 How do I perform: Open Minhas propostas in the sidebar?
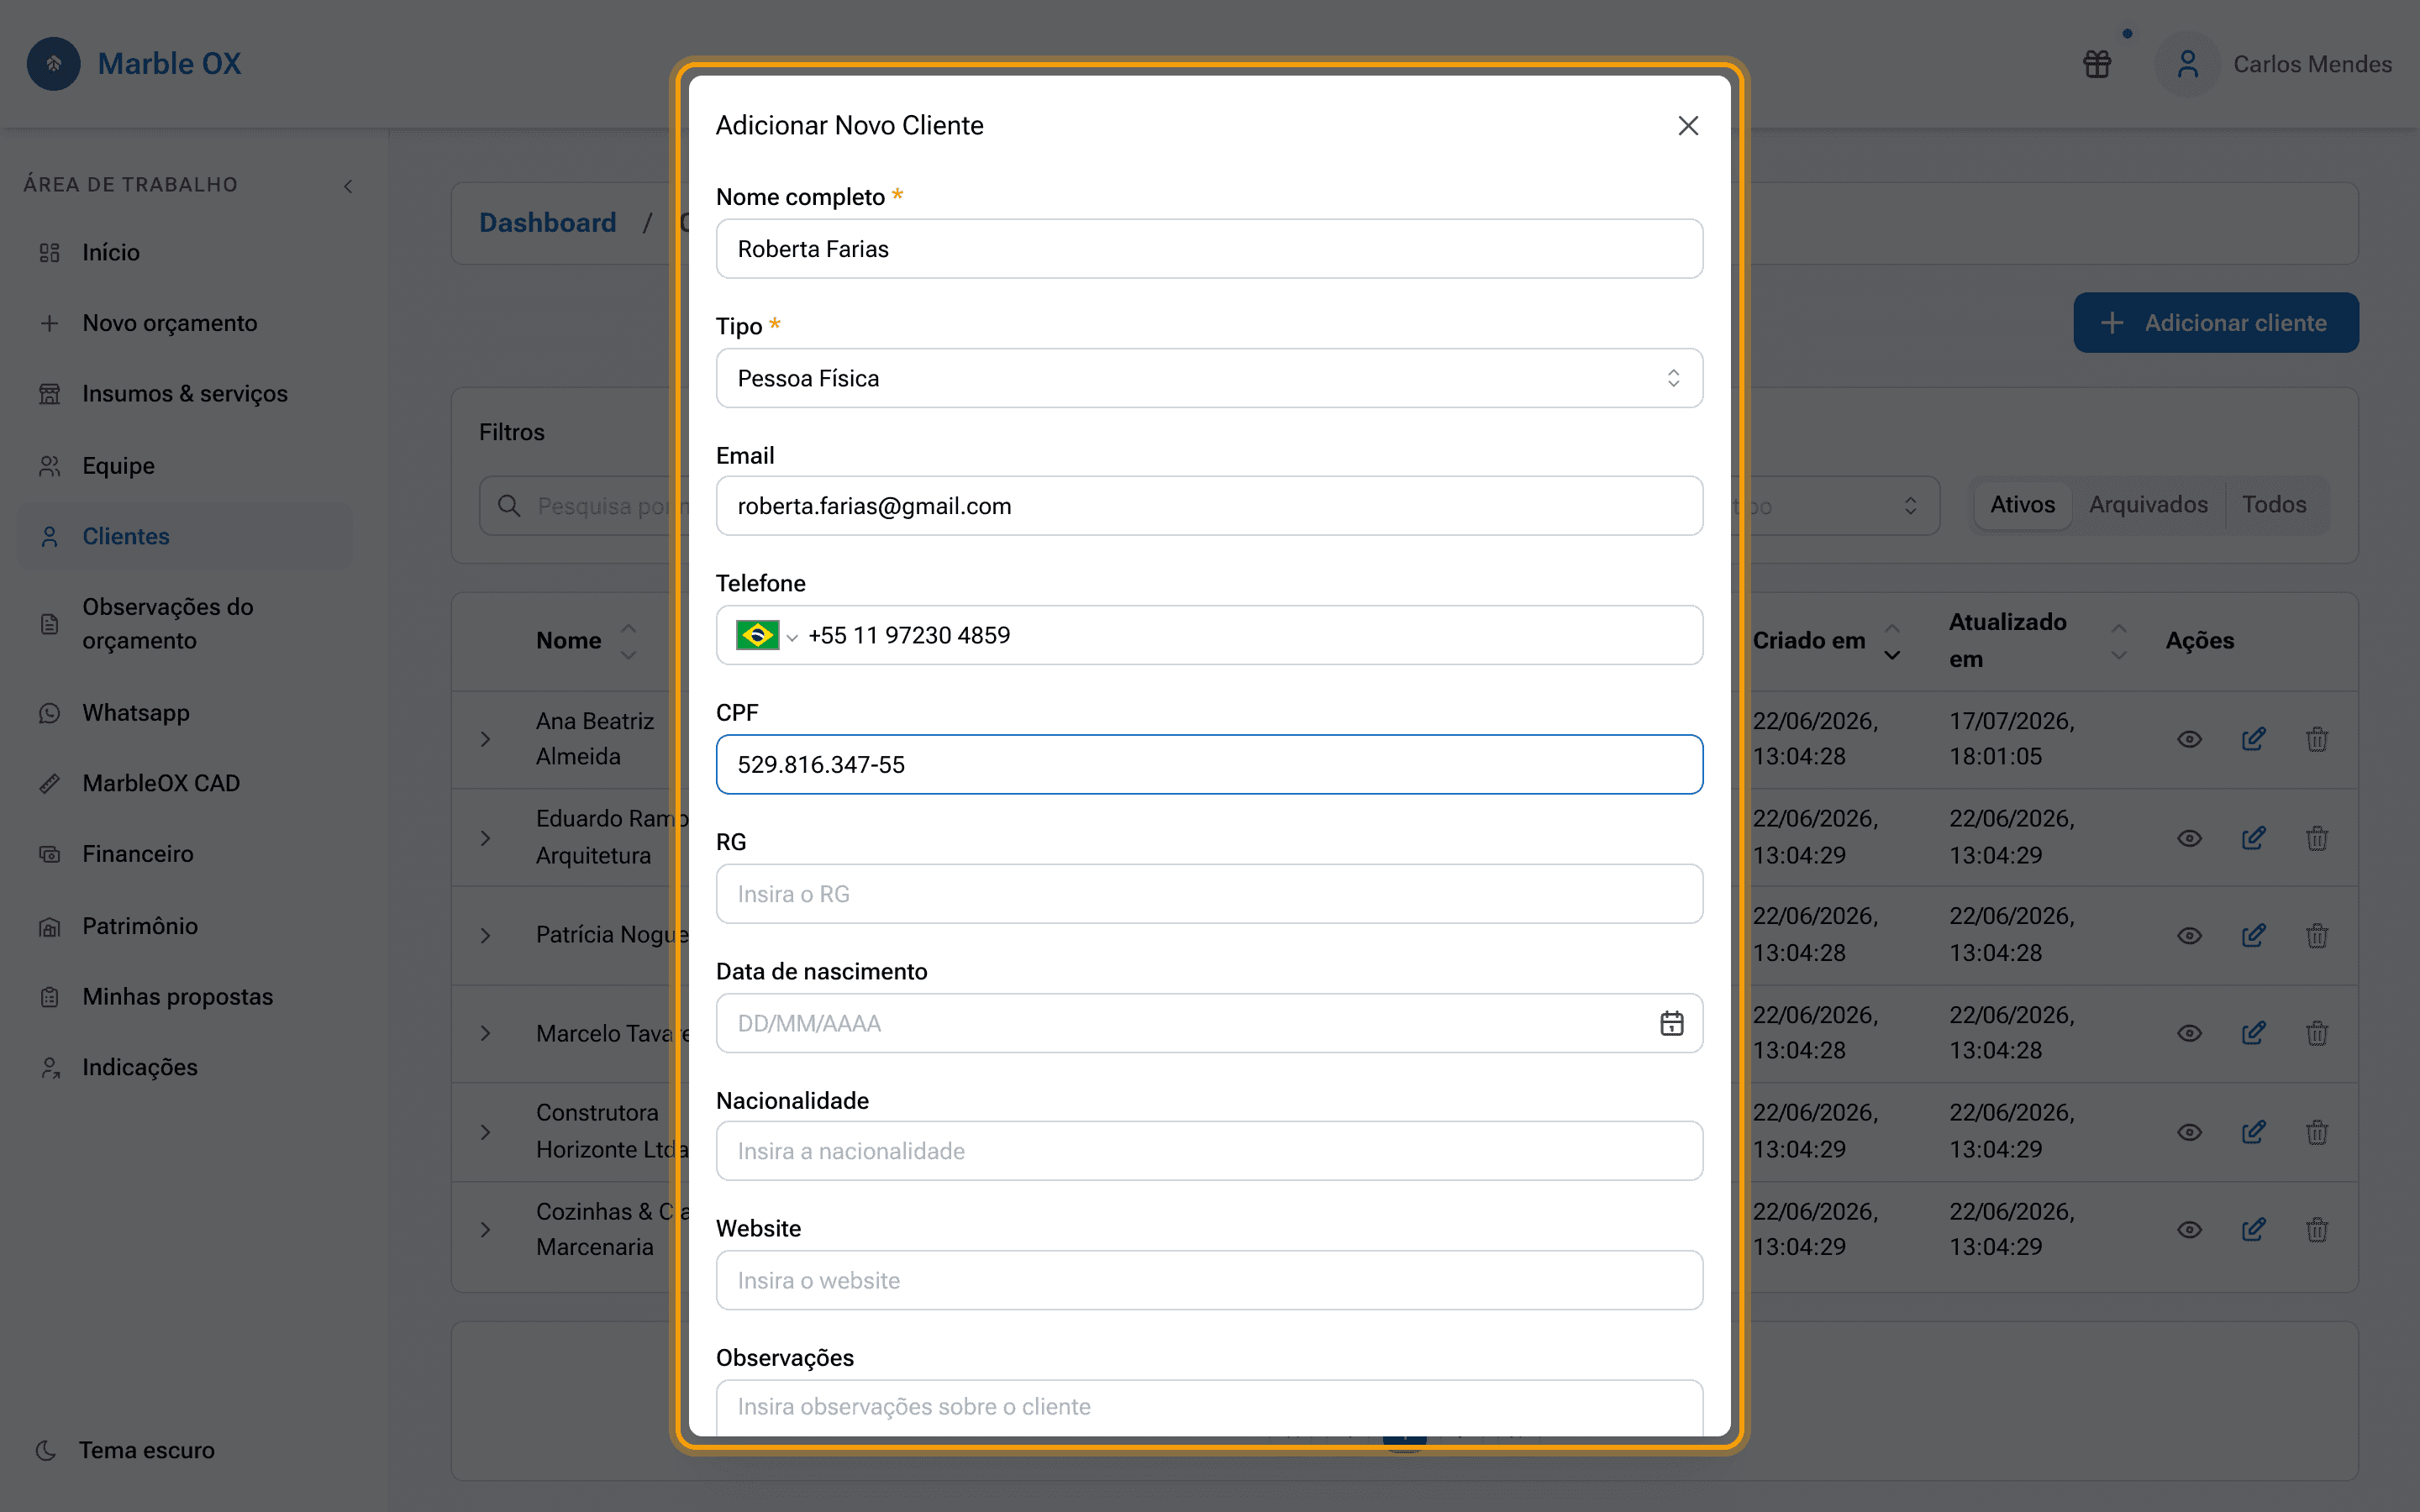[x=186, y=997]
